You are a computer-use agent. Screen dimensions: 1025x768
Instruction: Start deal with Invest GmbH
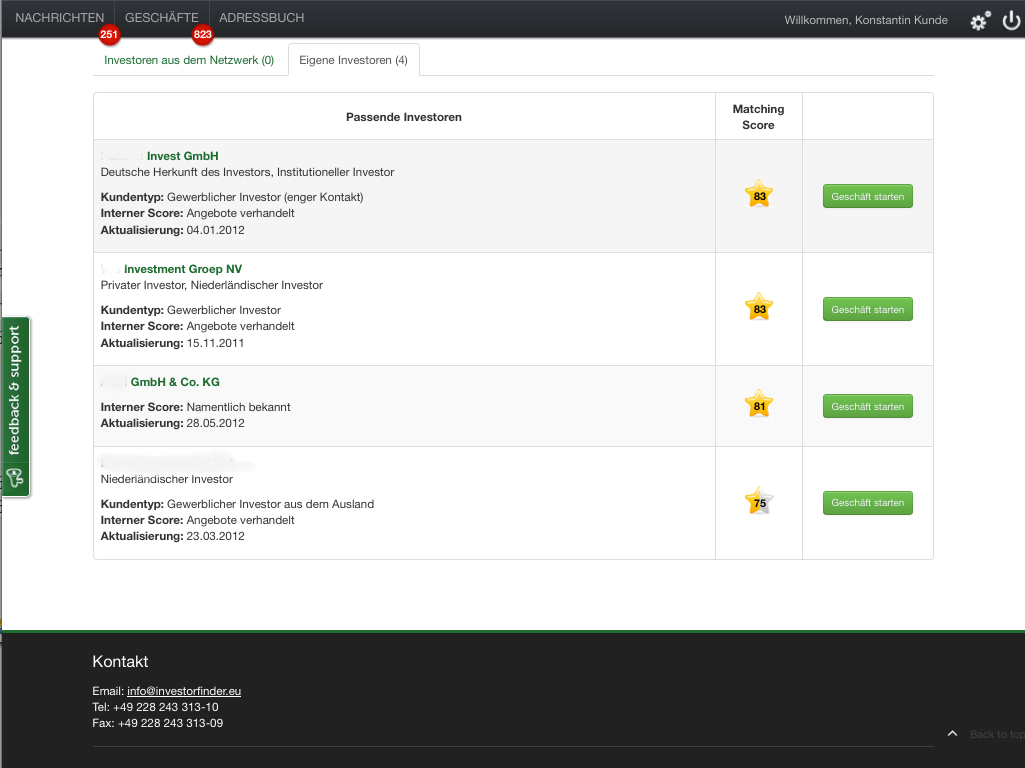tap(867, 197)
